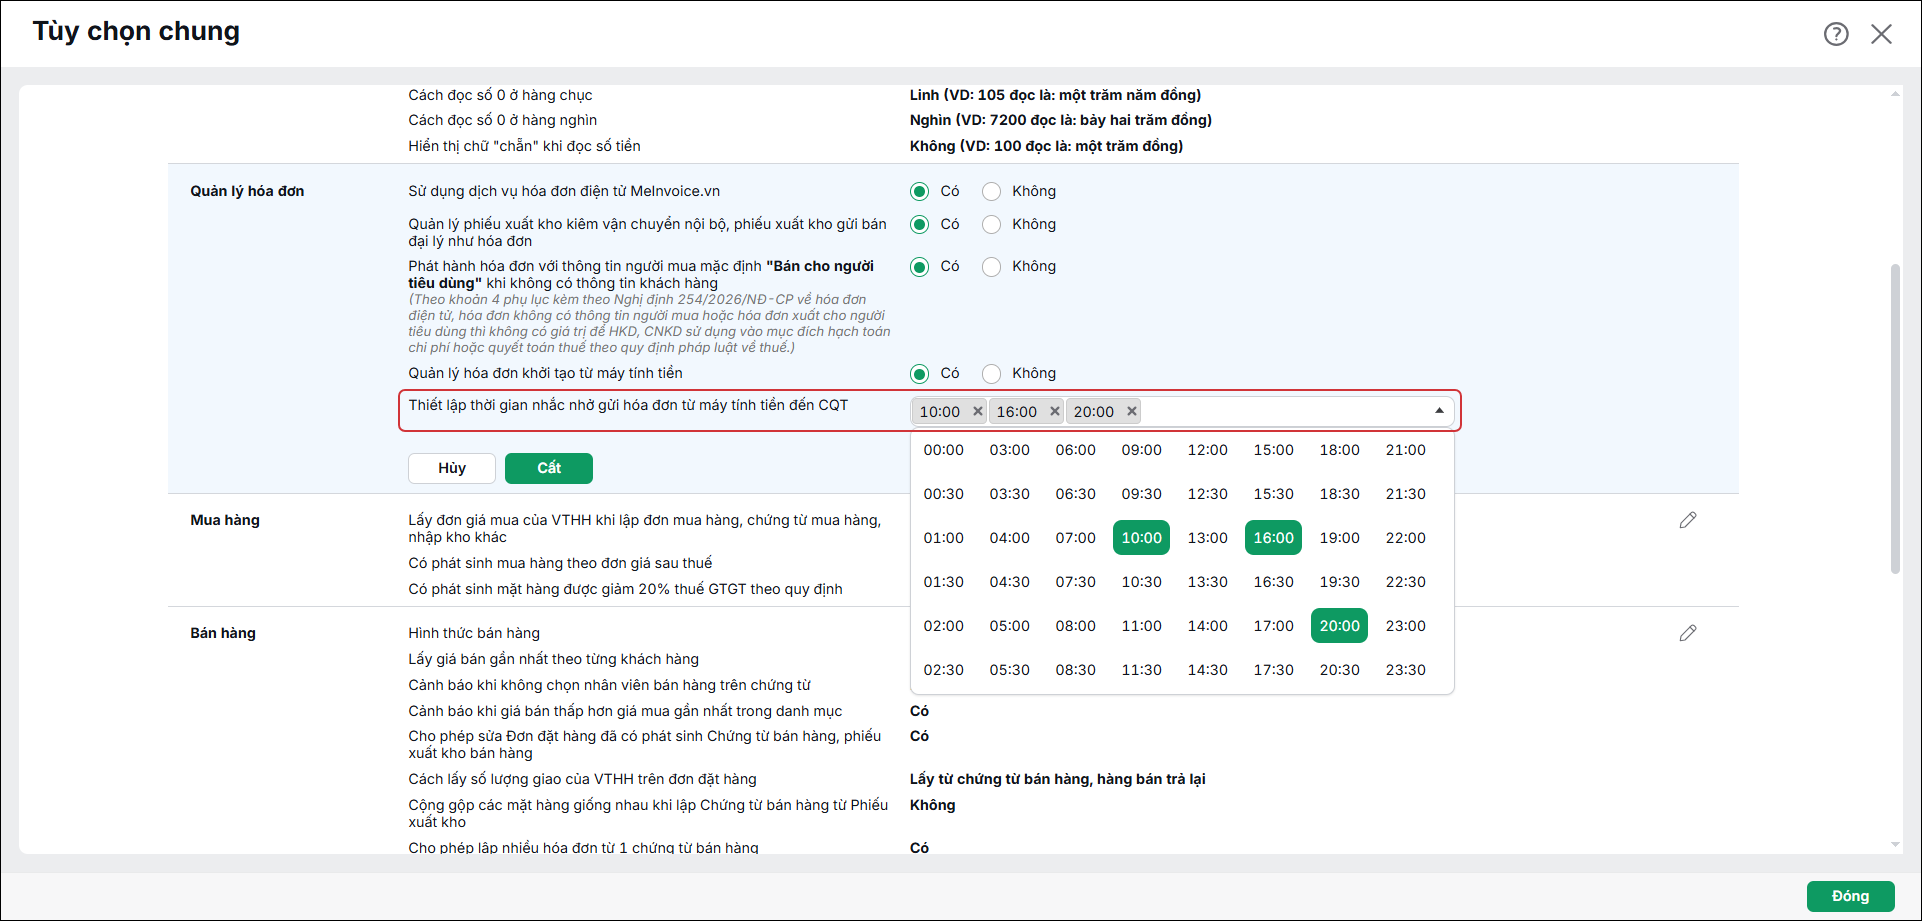Remove the 16:00 time tag
Screen dimensions: 1922x921
1055,411
